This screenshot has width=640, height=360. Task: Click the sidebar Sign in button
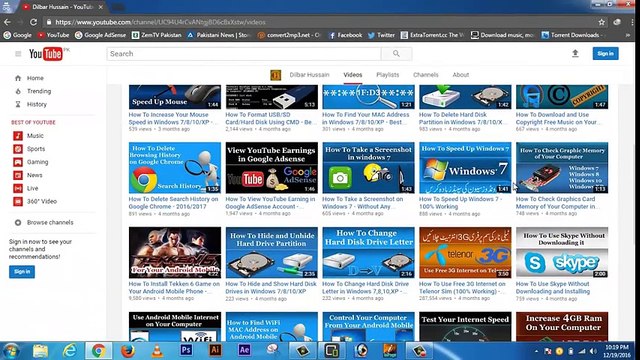point(22,272)
